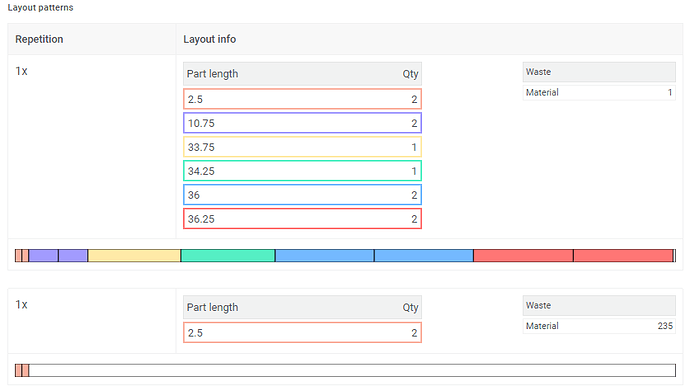The image size is (690, 391).
Task: Click the empty waste area of second layout bar
Action: [352, 370]
